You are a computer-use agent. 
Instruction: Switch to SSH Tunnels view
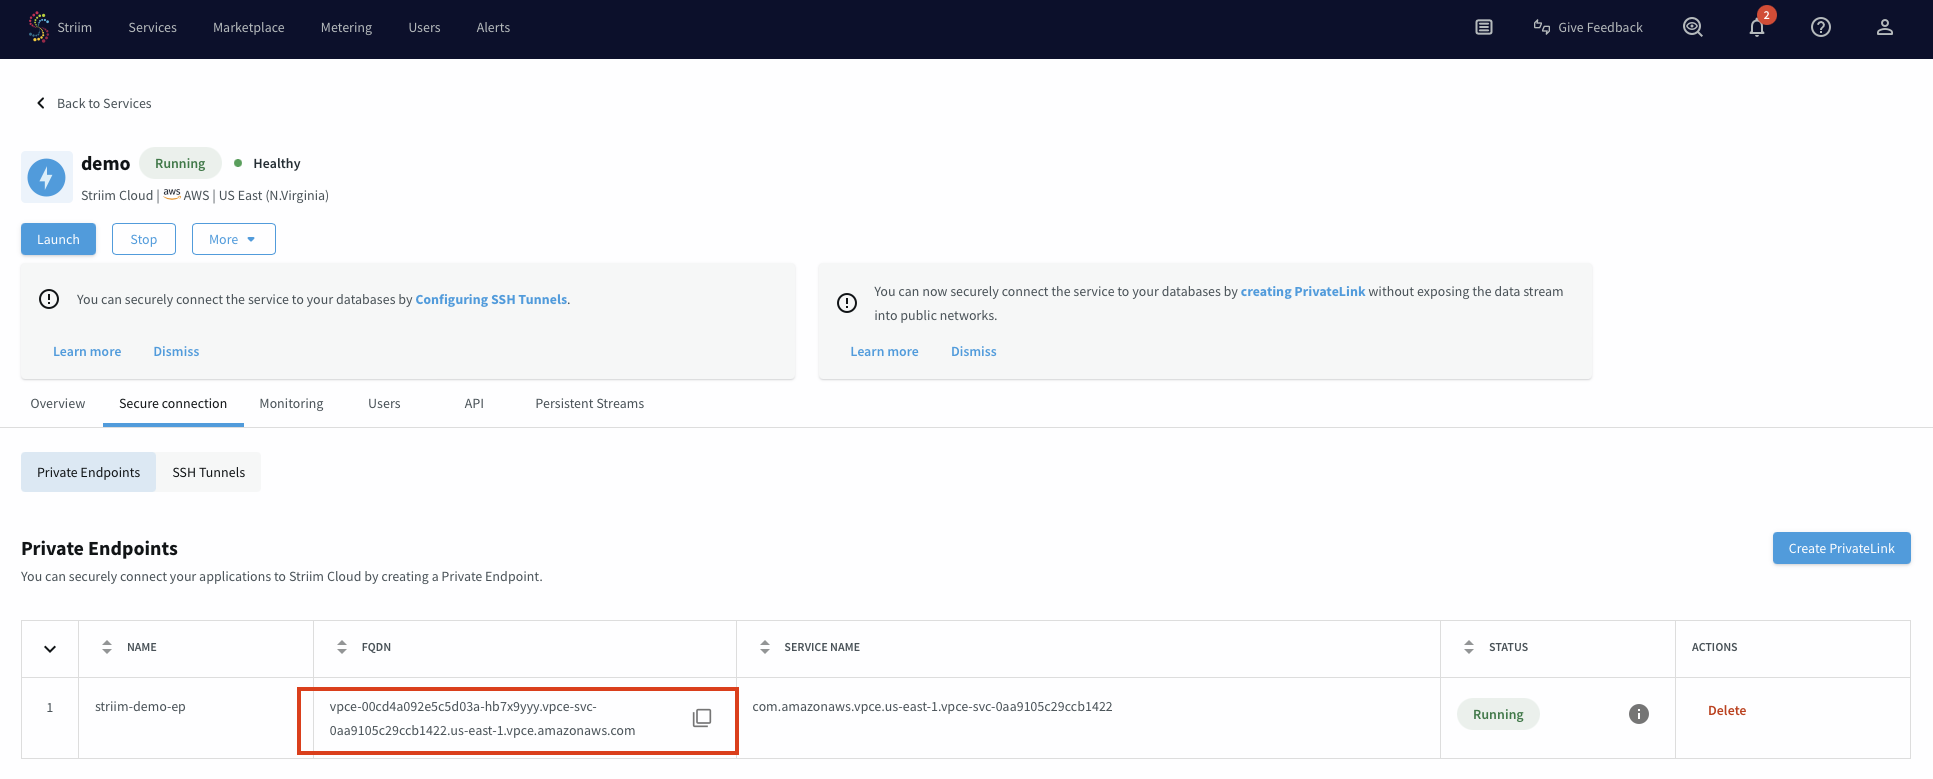(208, 473)
